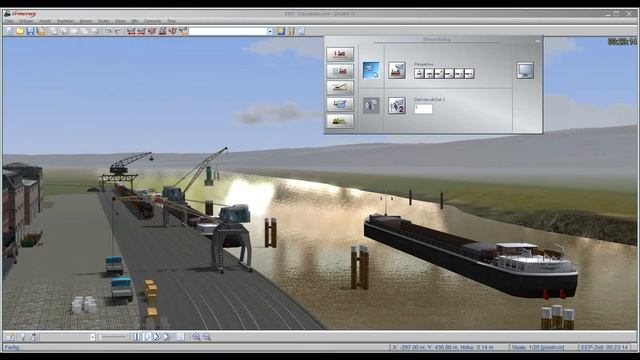This screenshot has height=360, width=640.
Task: Click the icon left of the bottom dropdown
Action: [x=33, y=337]
